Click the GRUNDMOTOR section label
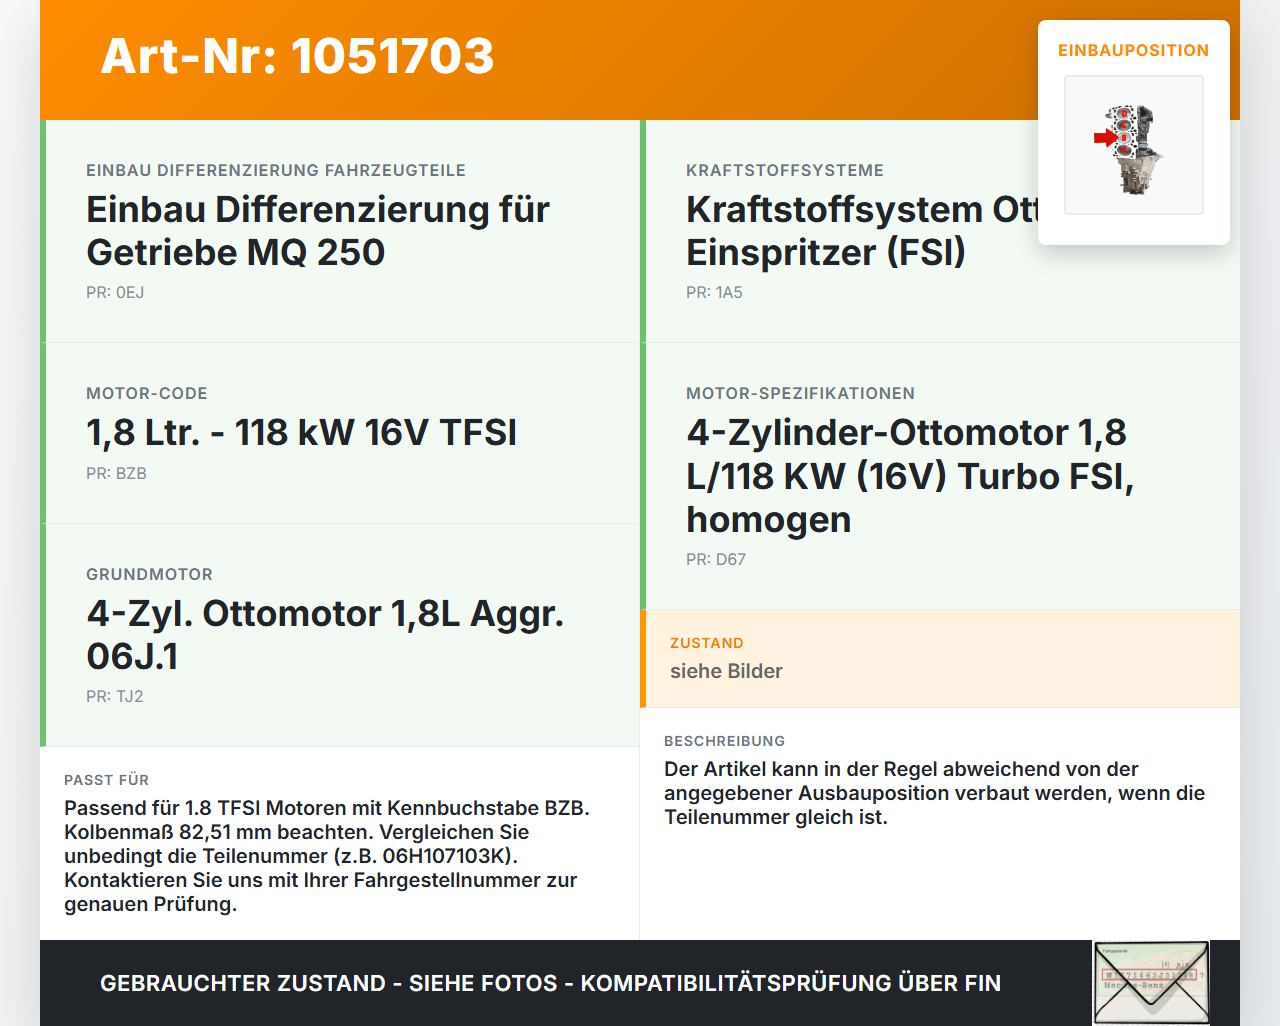Screen dimensions: 1280x1026 [150, 575]
